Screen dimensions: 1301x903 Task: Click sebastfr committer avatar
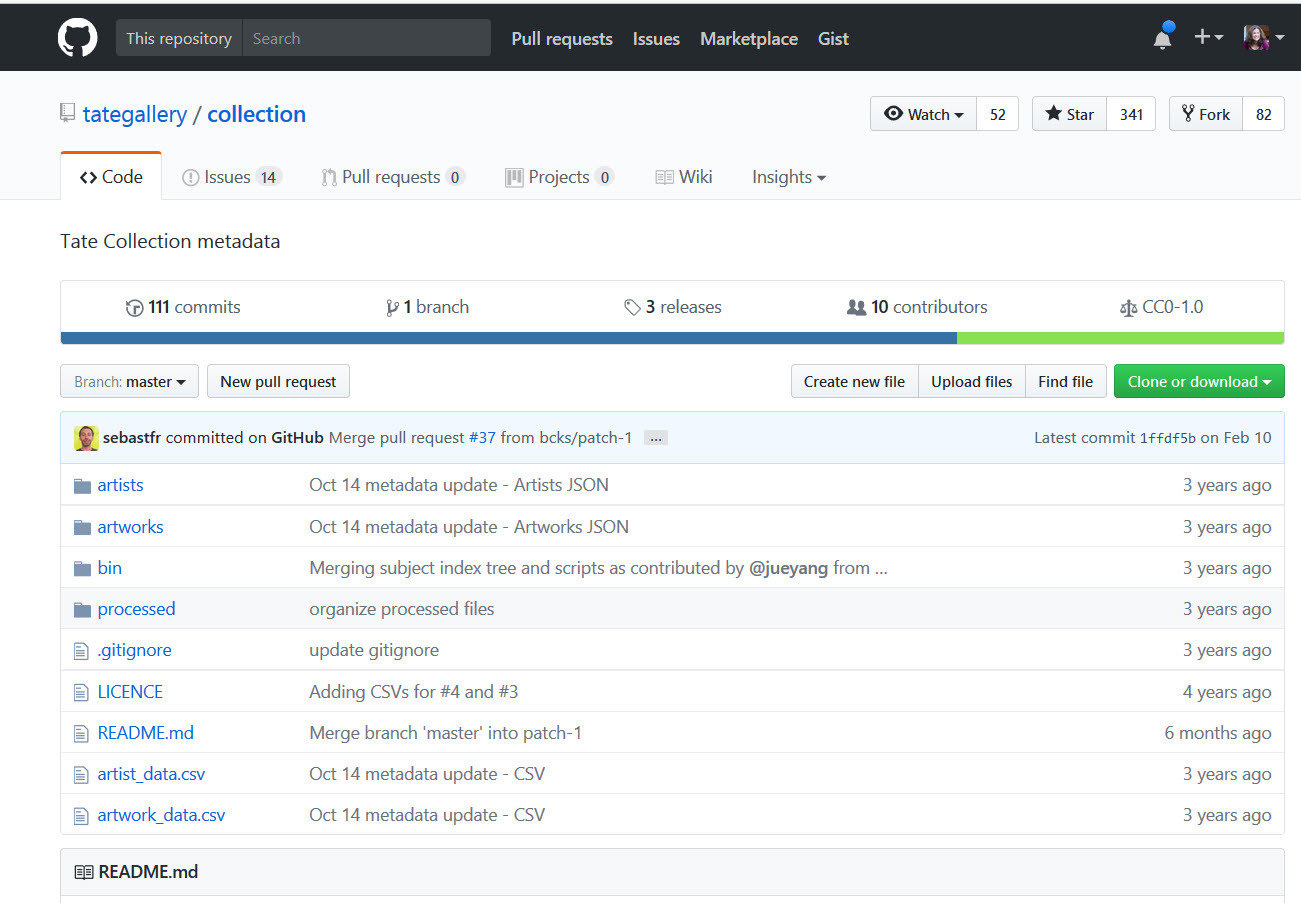86,438
